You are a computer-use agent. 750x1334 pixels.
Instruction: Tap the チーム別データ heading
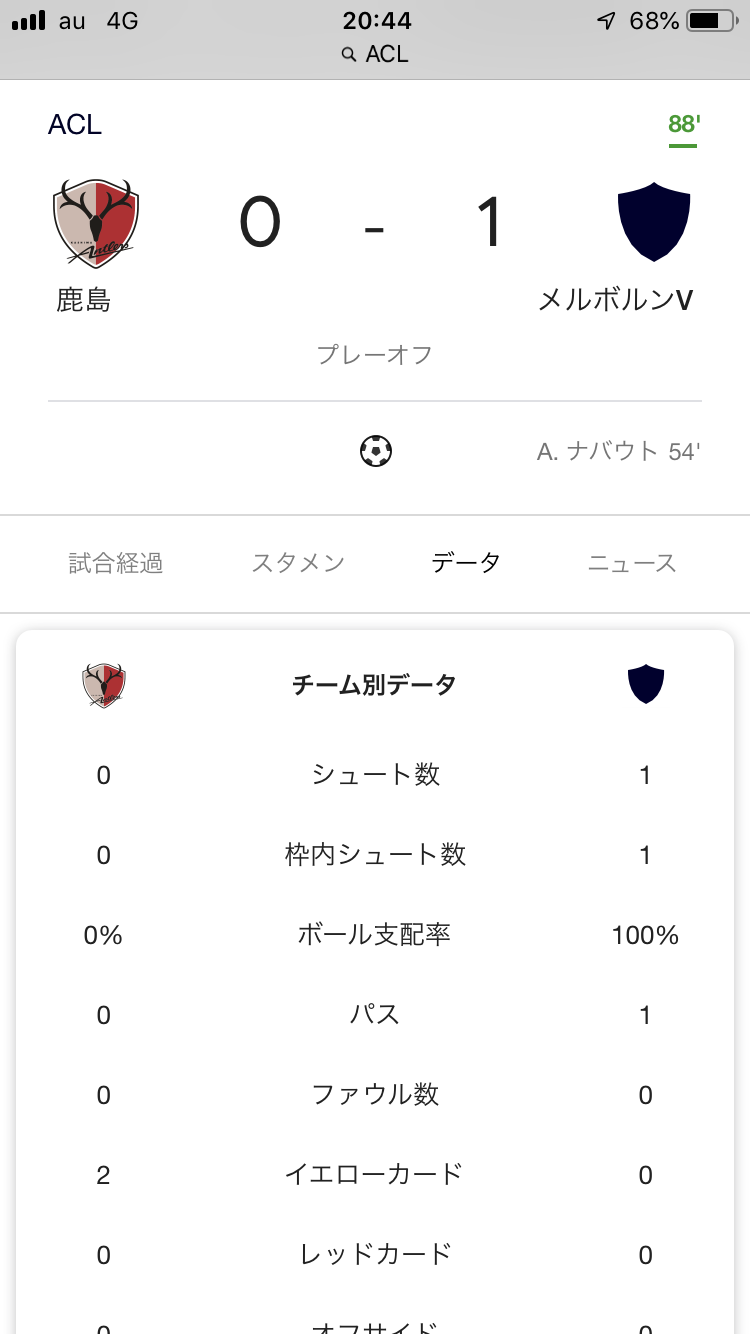(x=374, y=685)
